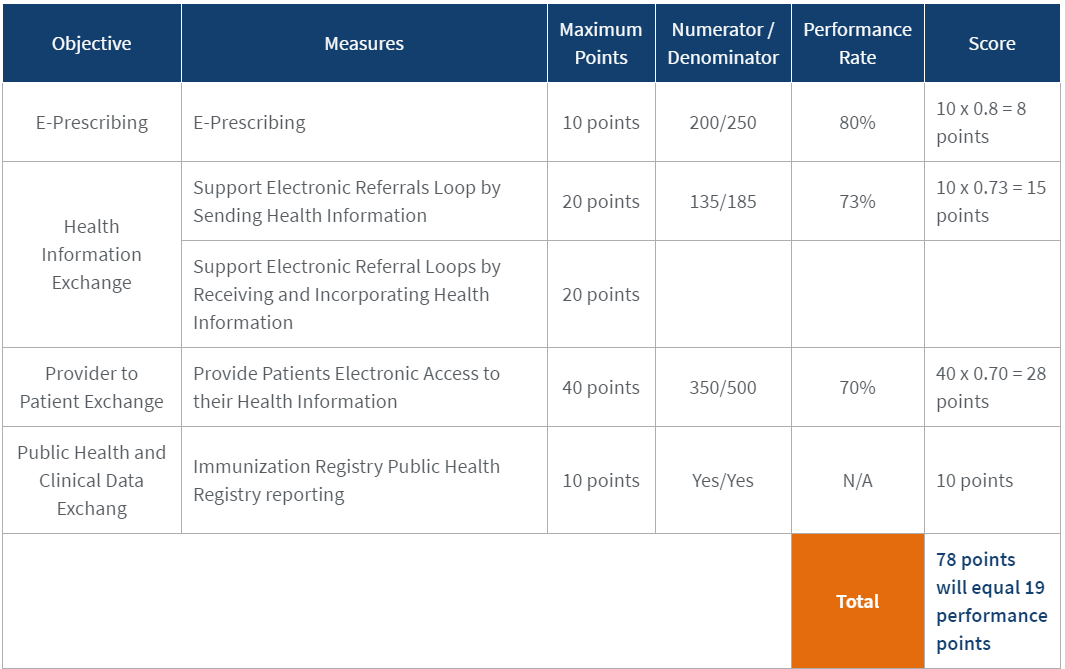Select Receiving and Incorporating Health Information measure
Viewport: 1065px width, 669px height.
click(x=364, y=294)
